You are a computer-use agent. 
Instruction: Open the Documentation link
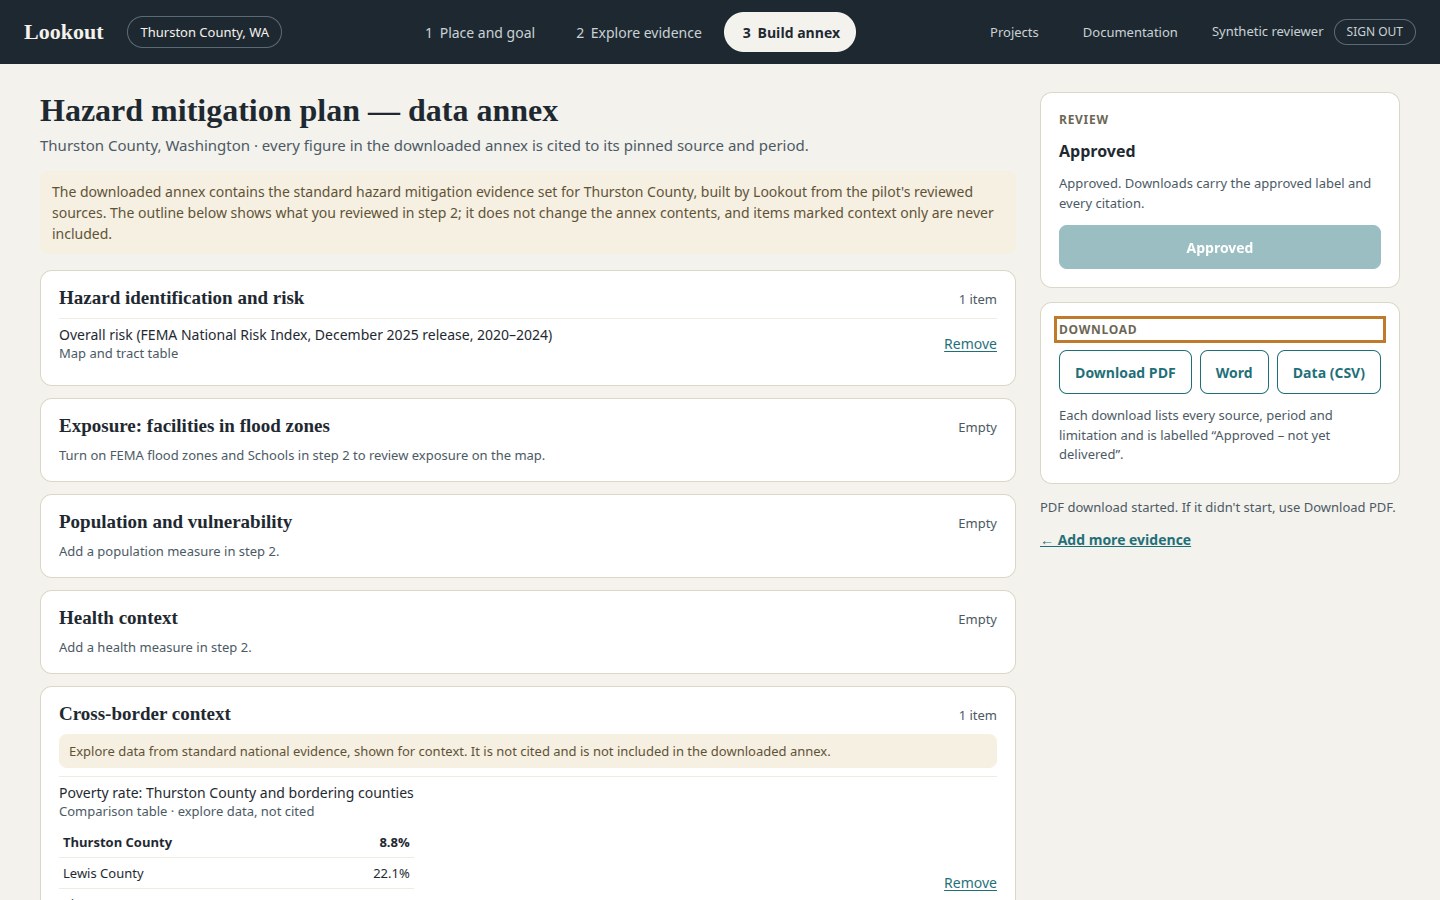click(1130, 32)
